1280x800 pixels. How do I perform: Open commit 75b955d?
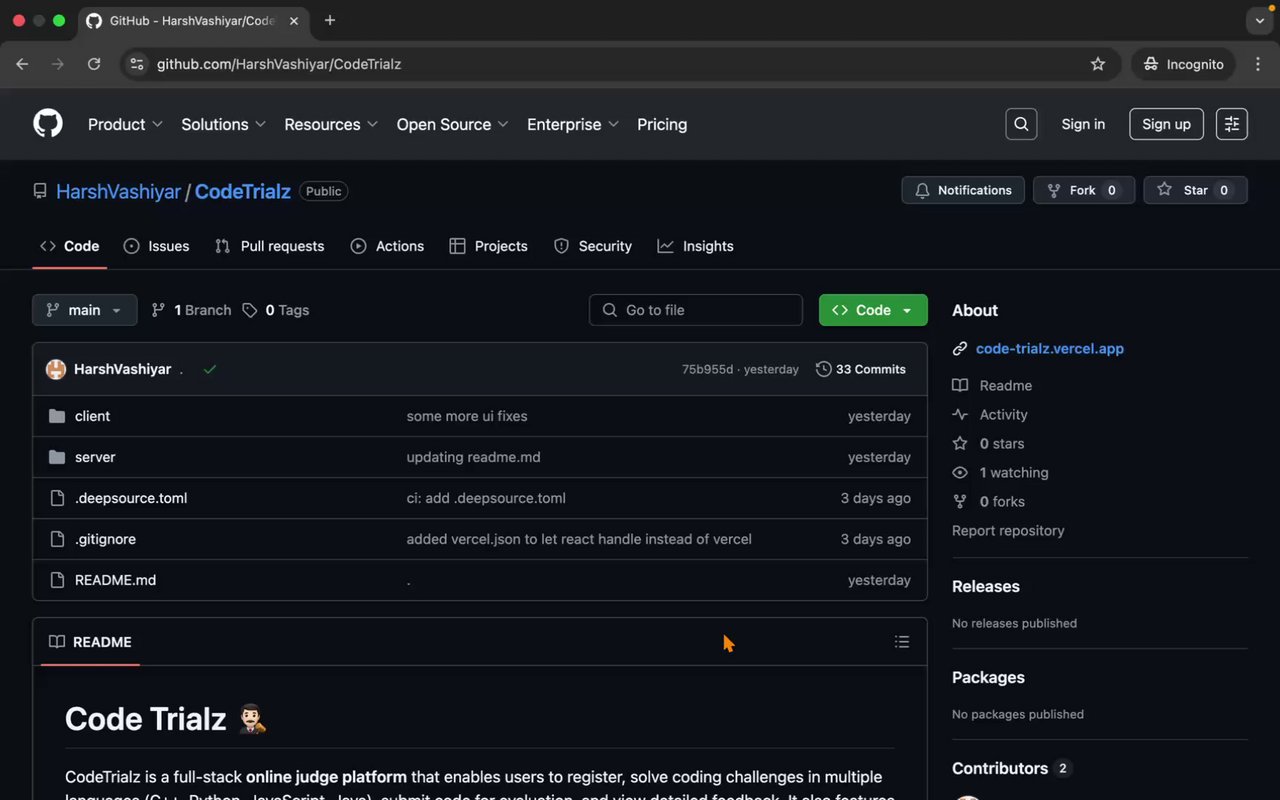(x=707, y=369)
